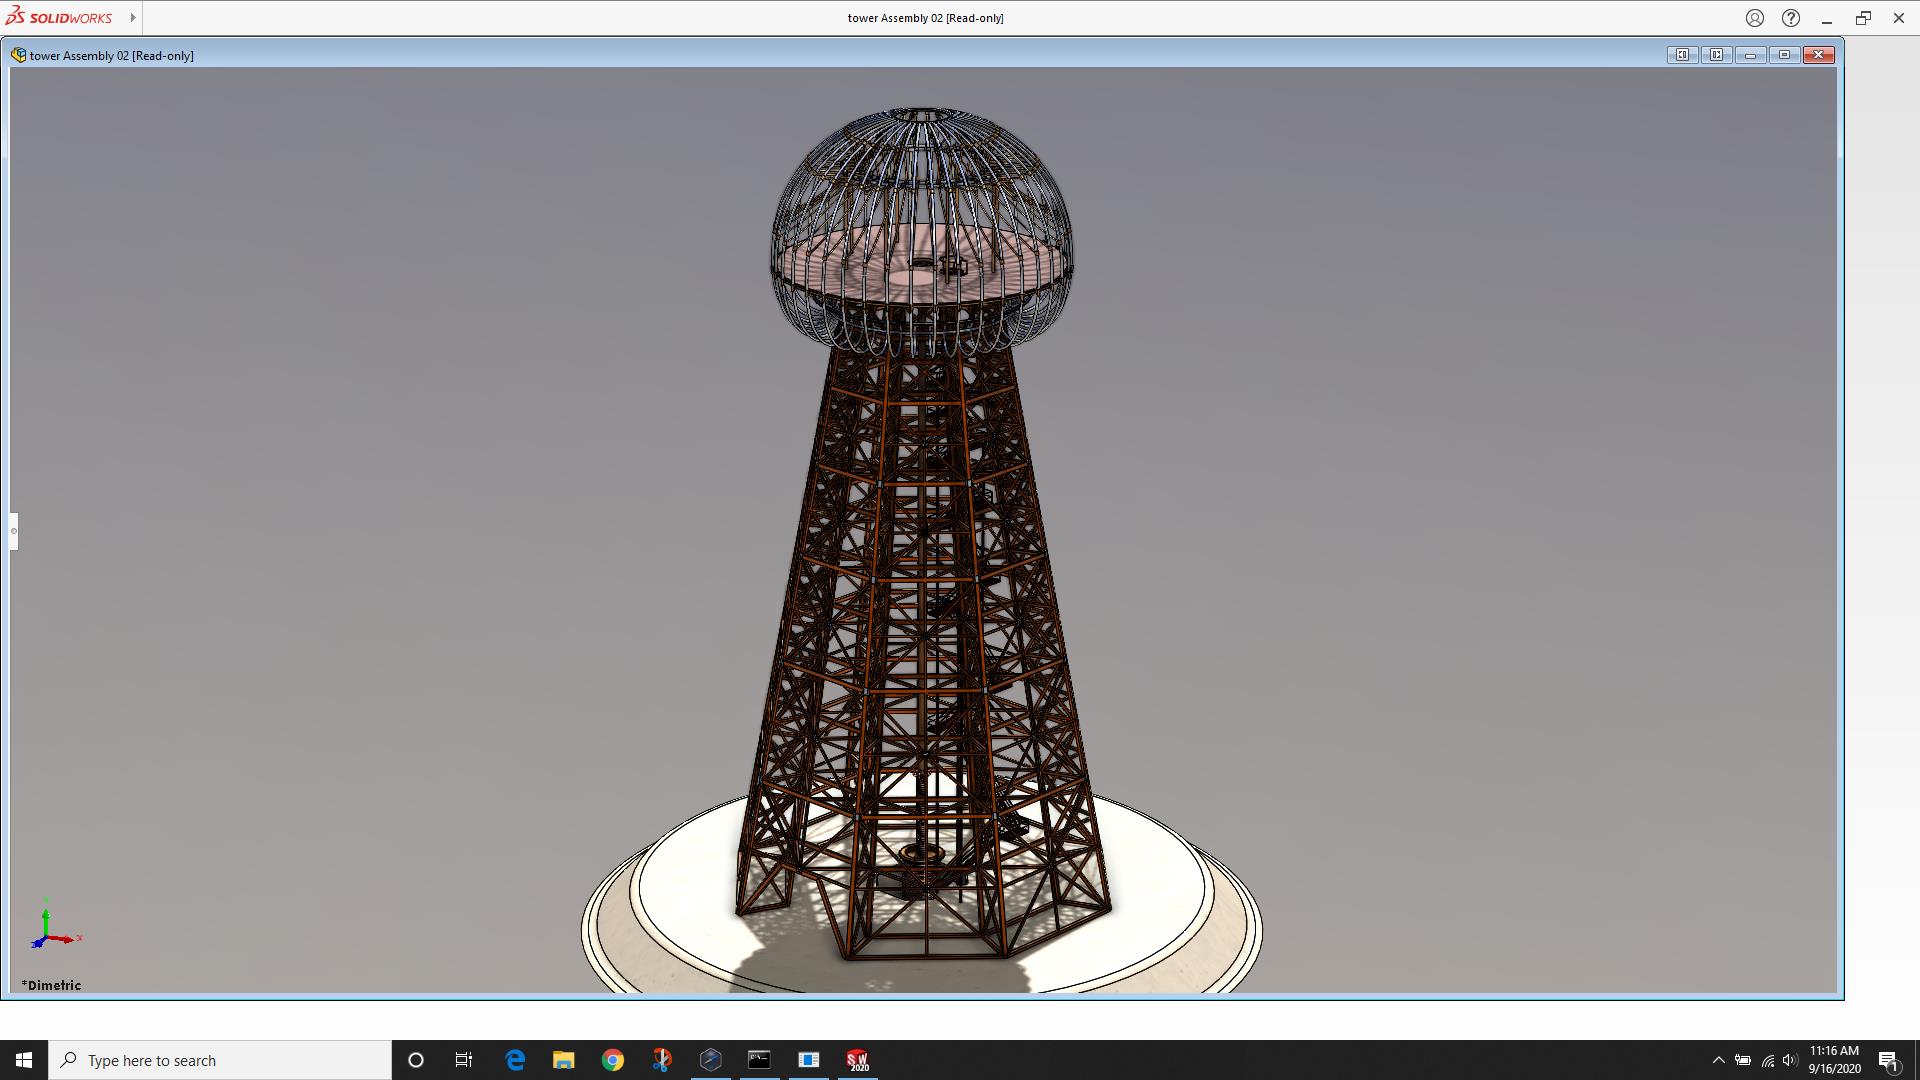The width and height of the screenshot is (1920, 1080).
Task: Open the Snipping Tool taskbar icon
Action: (662, 1060)
